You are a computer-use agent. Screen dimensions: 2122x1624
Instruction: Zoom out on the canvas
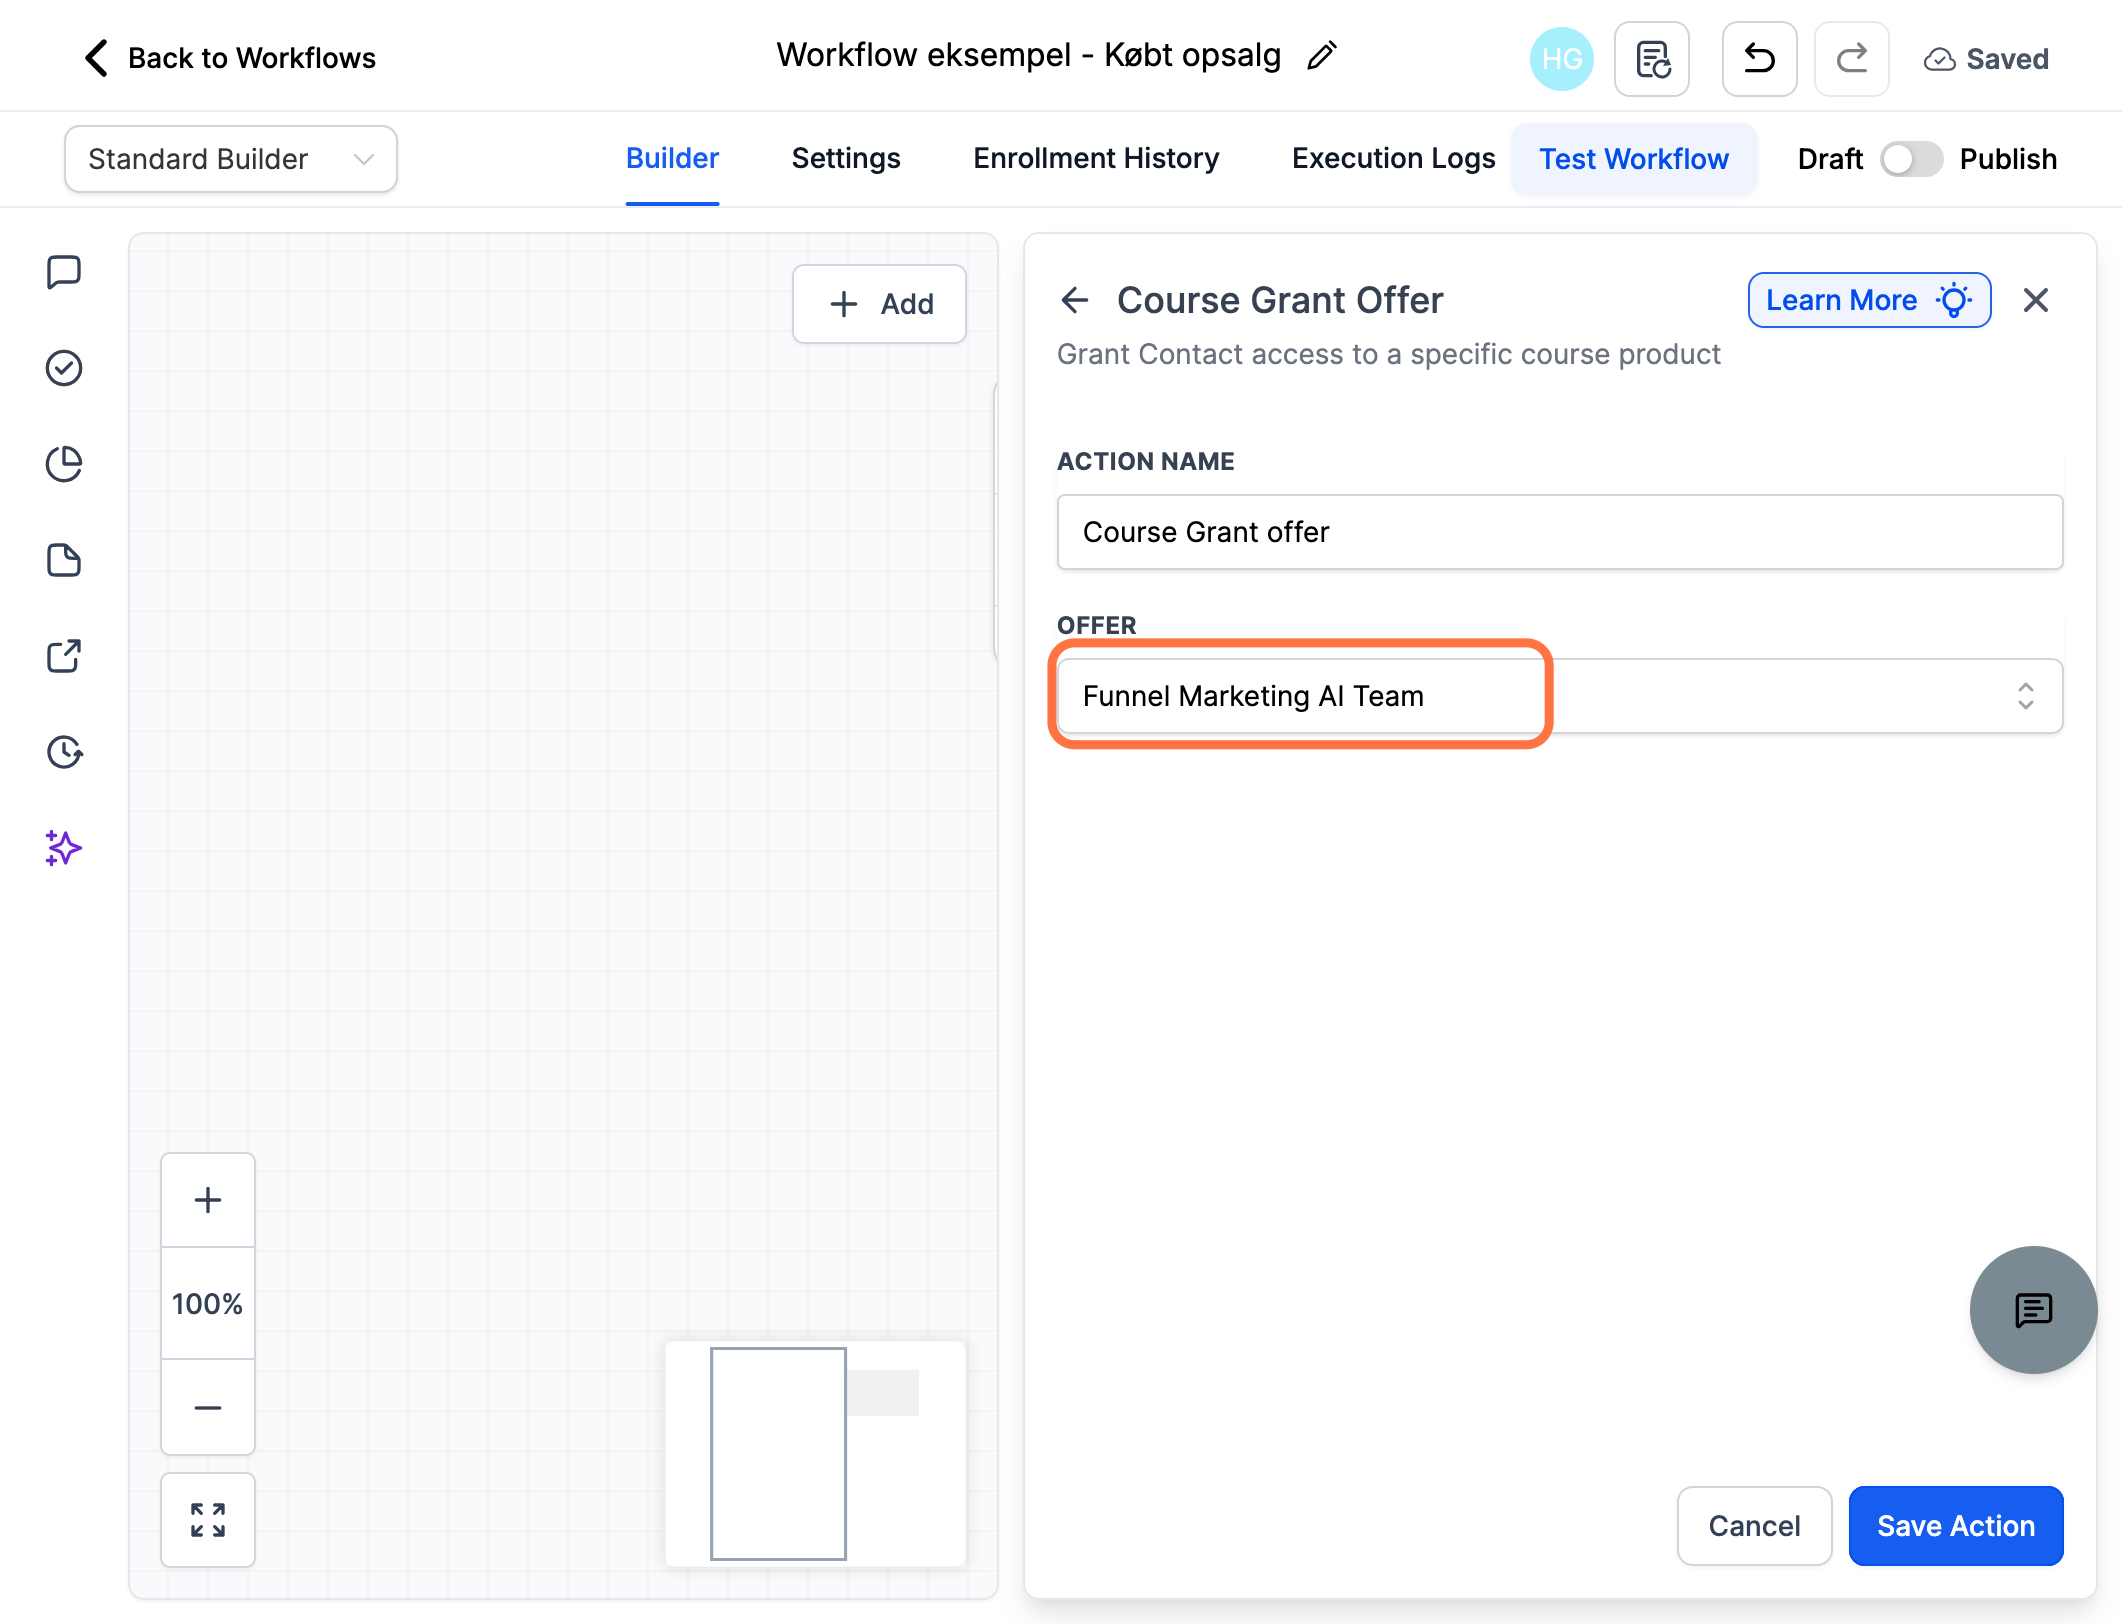[208, 1407]
